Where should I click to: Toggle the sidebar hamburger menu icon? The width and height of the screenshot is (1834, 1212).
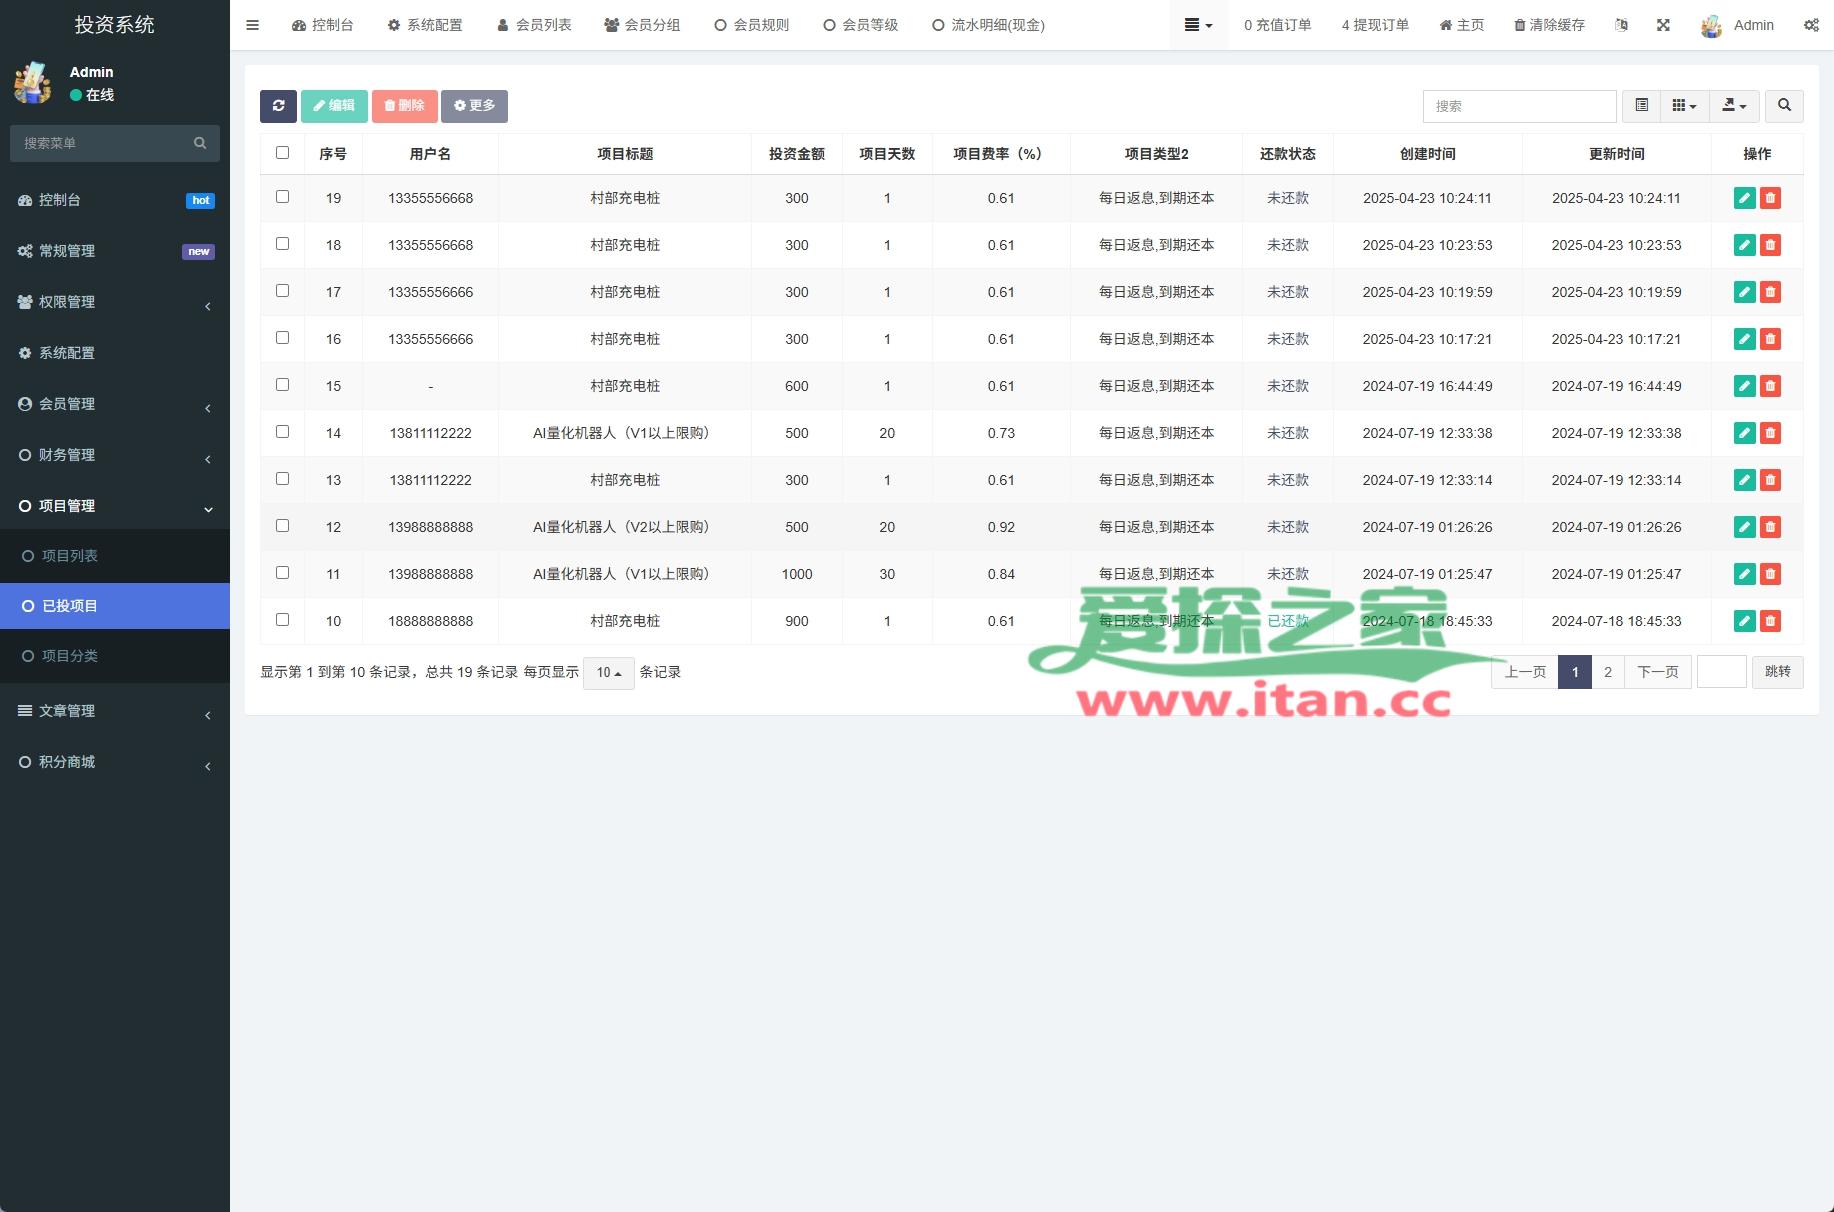(x=253, y=25)
